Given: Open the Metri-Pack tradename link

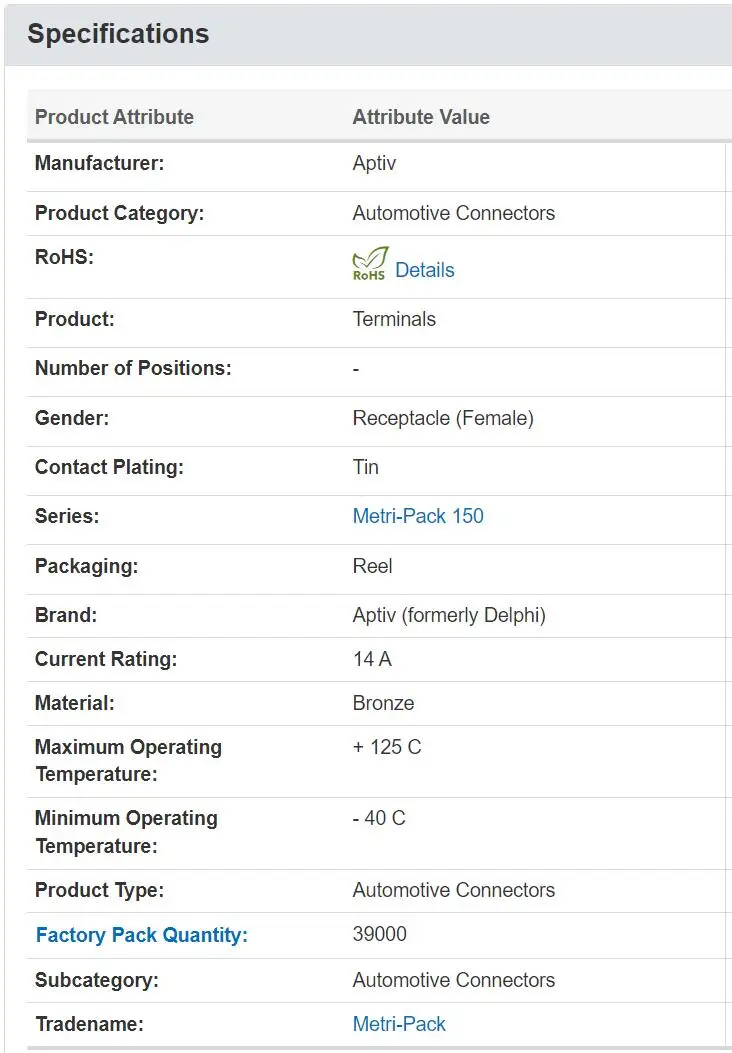Looking at the screenshot, I should pyautogui.click(x=399, y=1025).
